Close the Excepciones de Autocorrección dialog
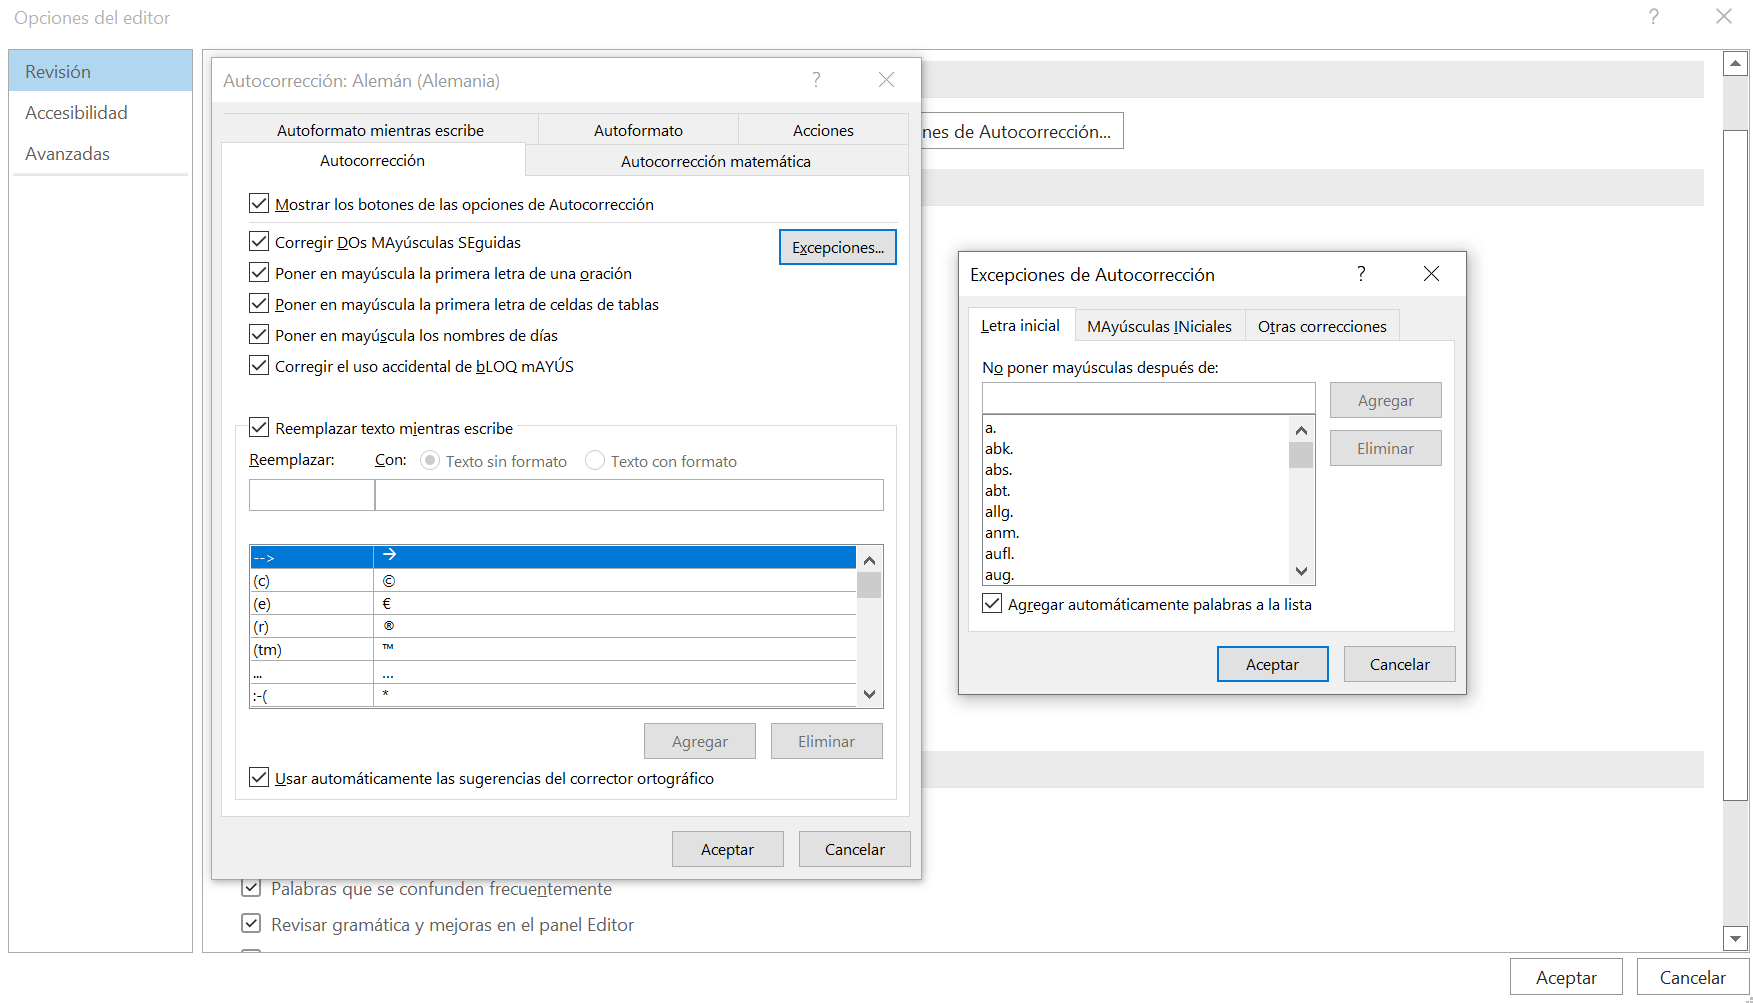This screenshot has width=1753, height=1003. (x=1431, y=274)
